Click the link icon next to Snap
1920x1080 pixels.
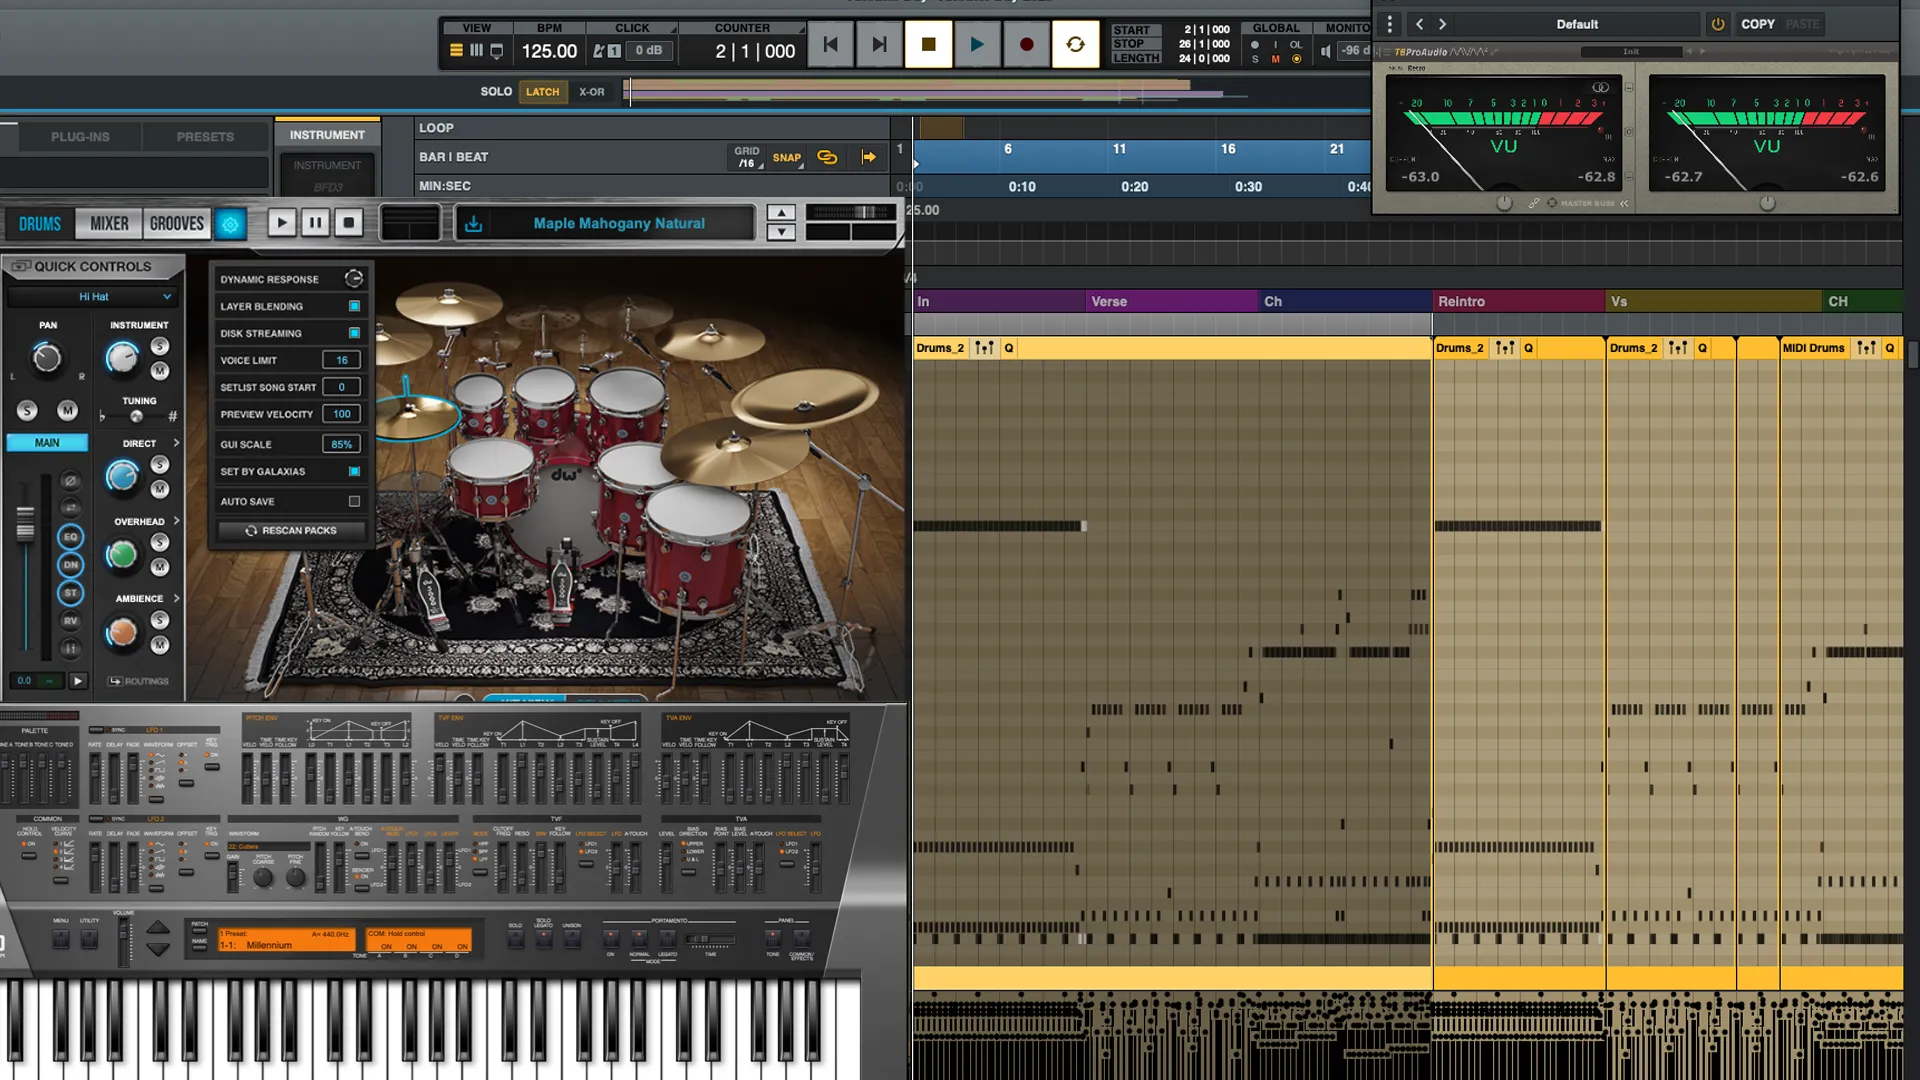[x=827, y=157]
